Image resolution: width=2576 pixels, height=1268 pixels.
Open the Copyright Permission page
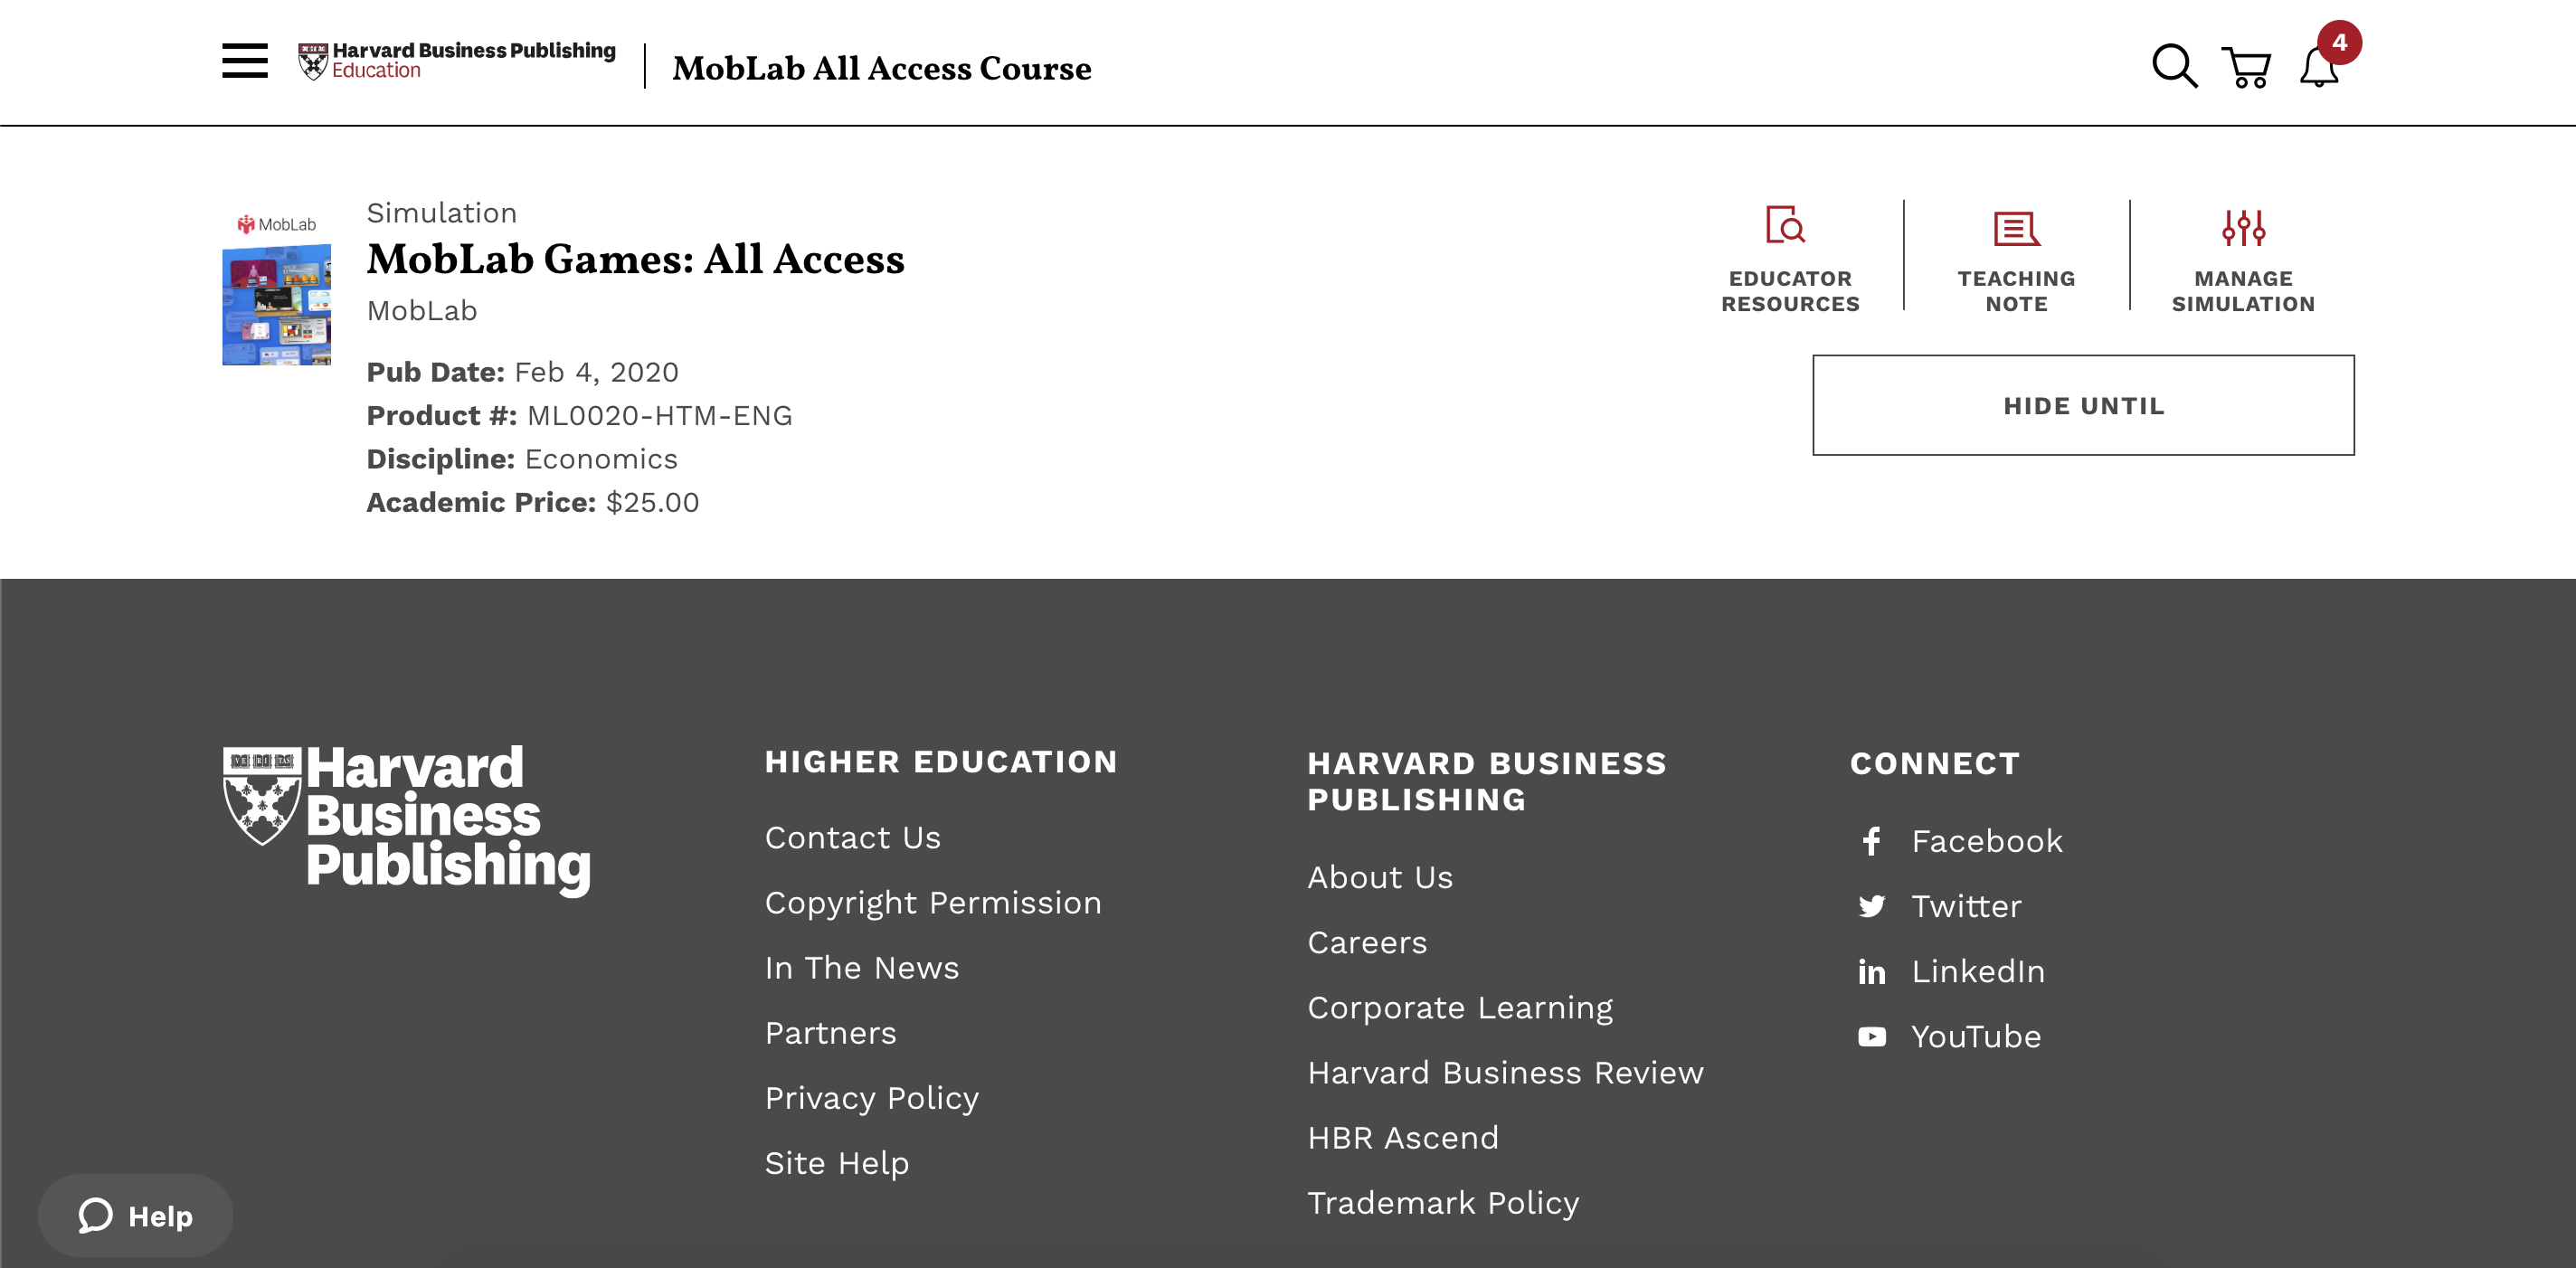coord(933,903)
